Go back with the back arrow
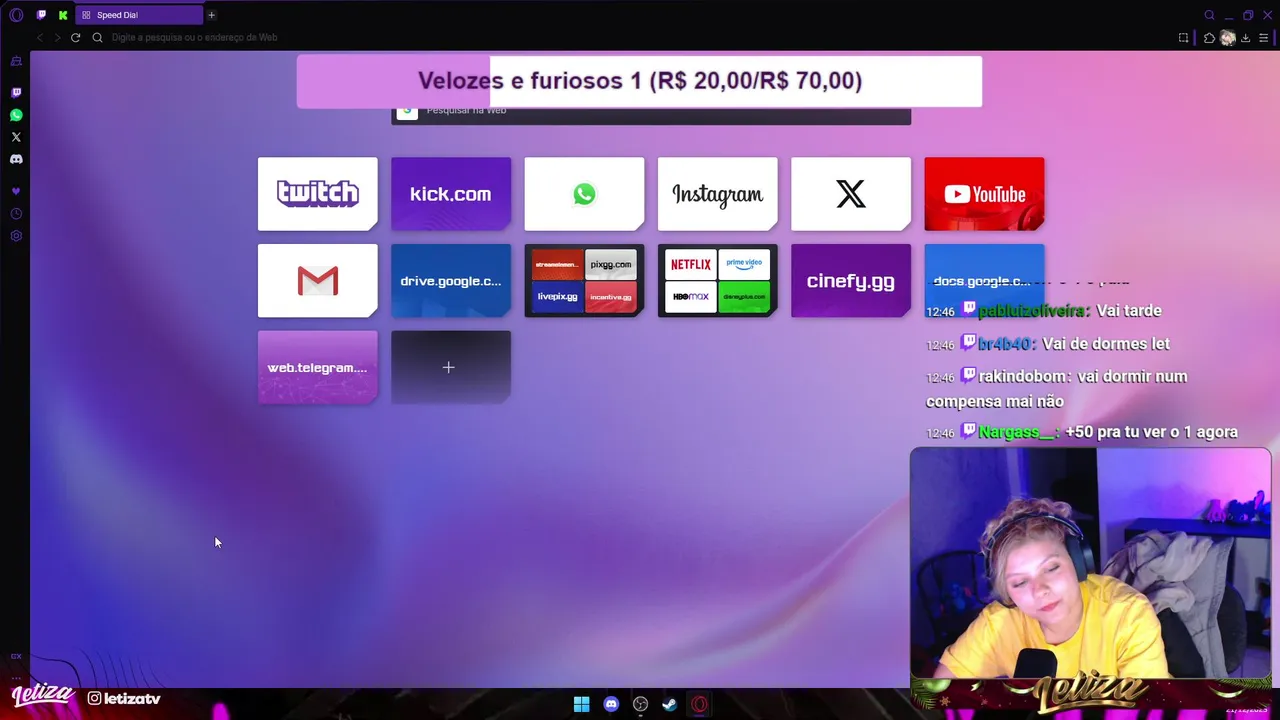This screenshot has height=720, width=1280. (x=40, y=37)
